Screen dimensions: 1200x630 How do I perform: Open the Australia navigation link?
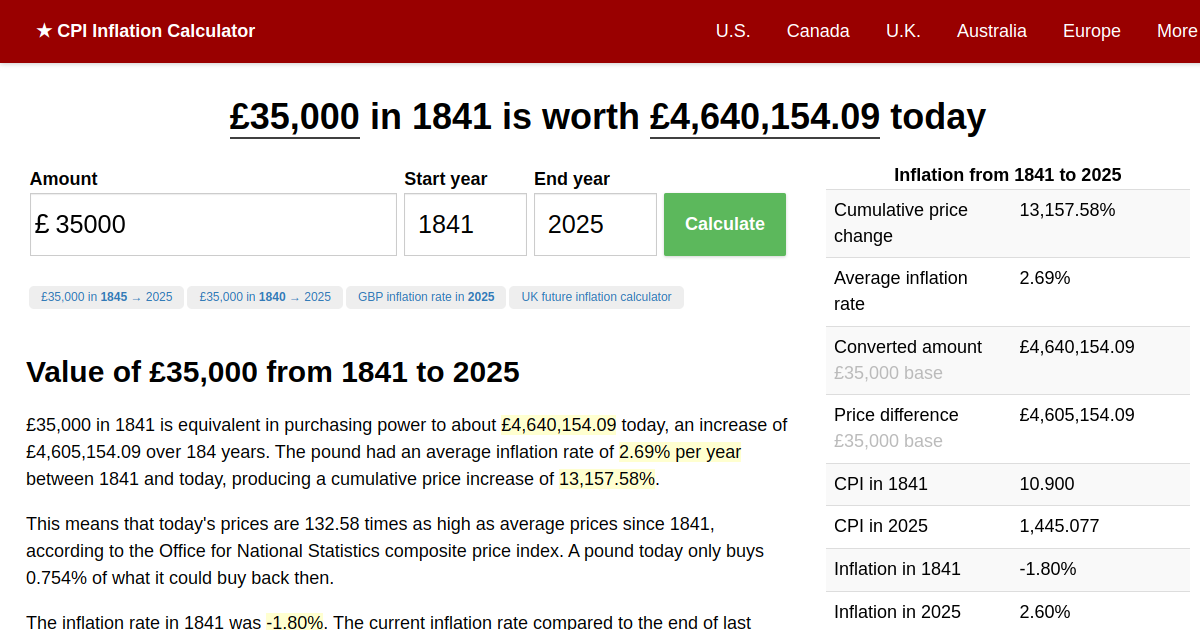coord(991,31)
